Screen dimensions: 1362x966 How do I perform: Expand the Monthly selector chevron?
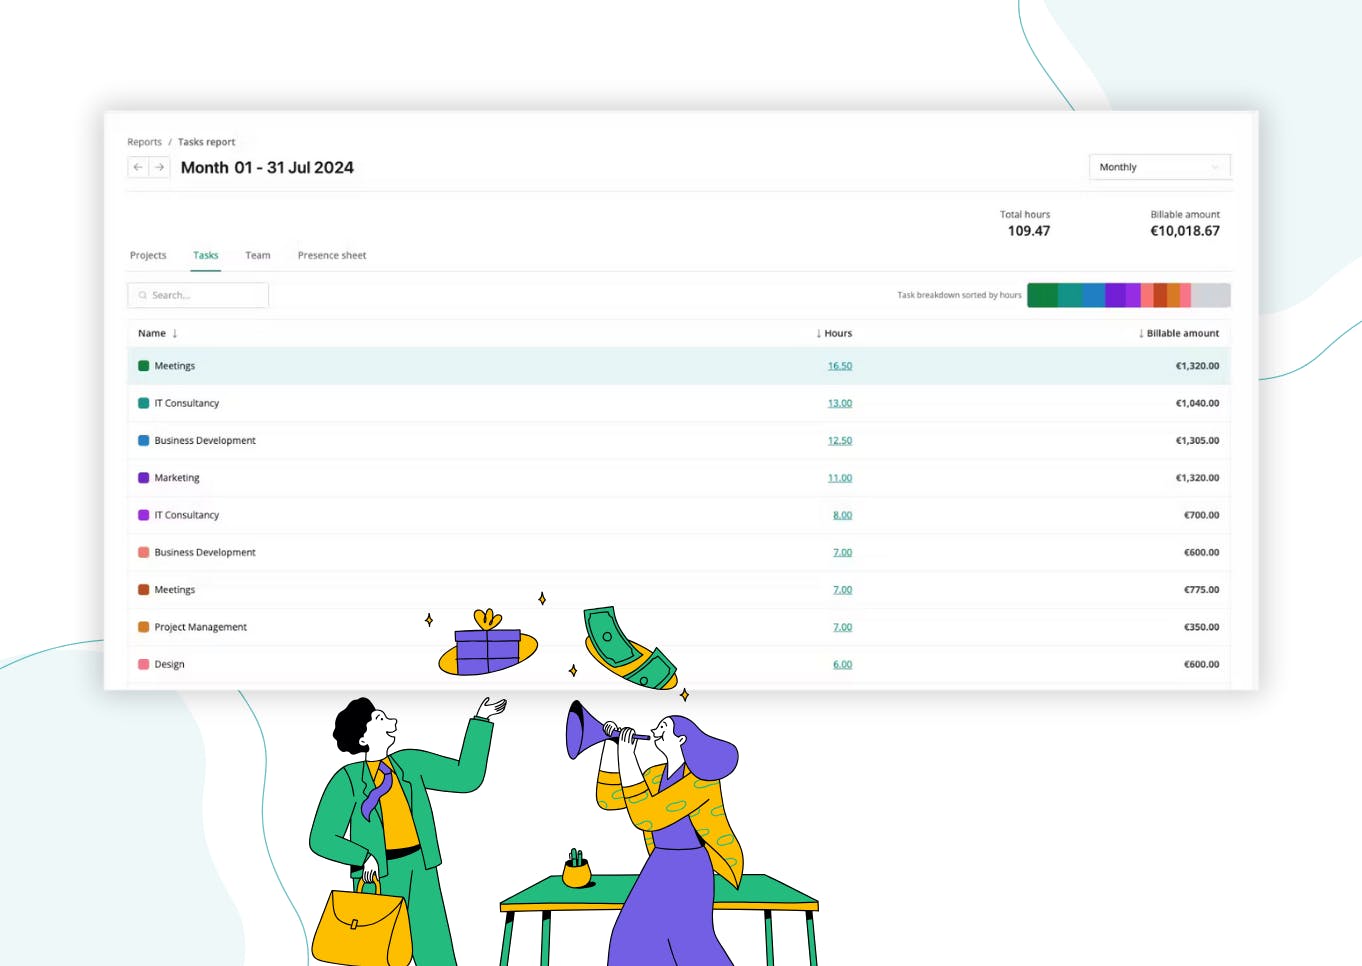pos(1215,167)
